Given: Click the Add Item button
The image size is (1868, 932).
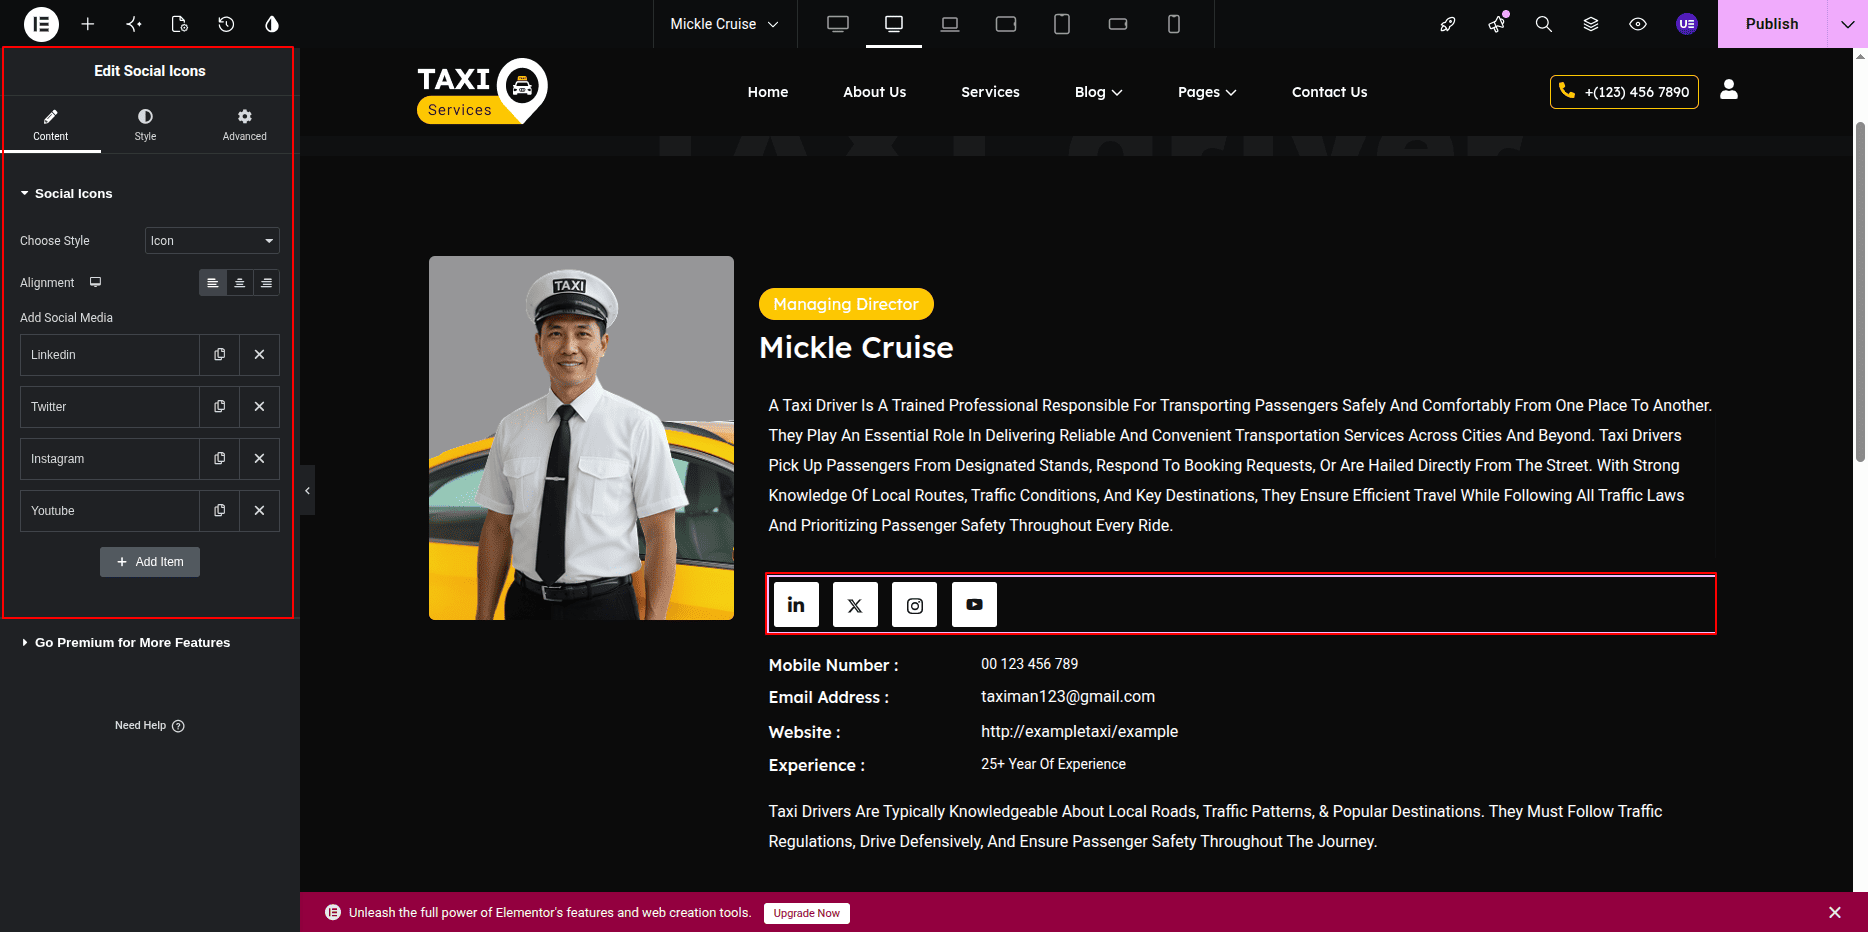Looking at the screenshot, I should [150, 562].
